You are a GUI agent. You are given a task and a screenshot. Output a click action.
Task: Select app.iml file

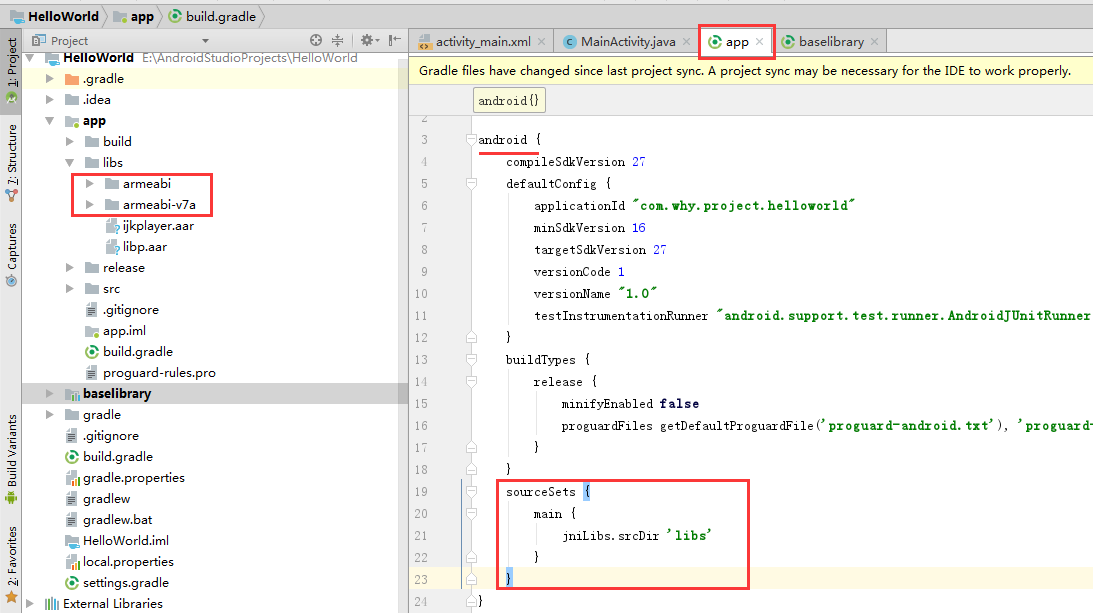pos(115,331)
